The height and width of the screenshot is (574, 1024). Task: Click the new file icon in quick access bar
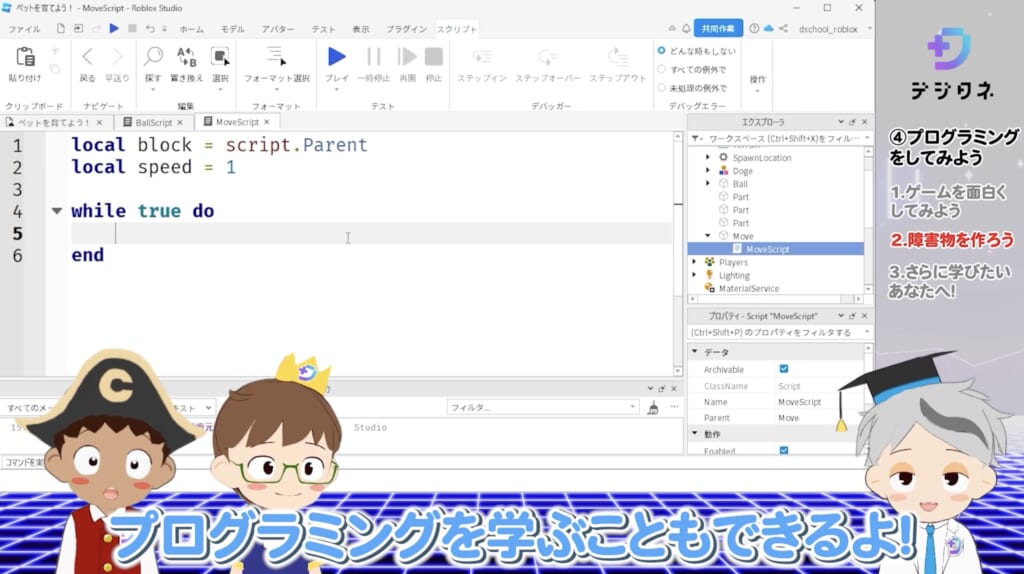click(61, 29)
